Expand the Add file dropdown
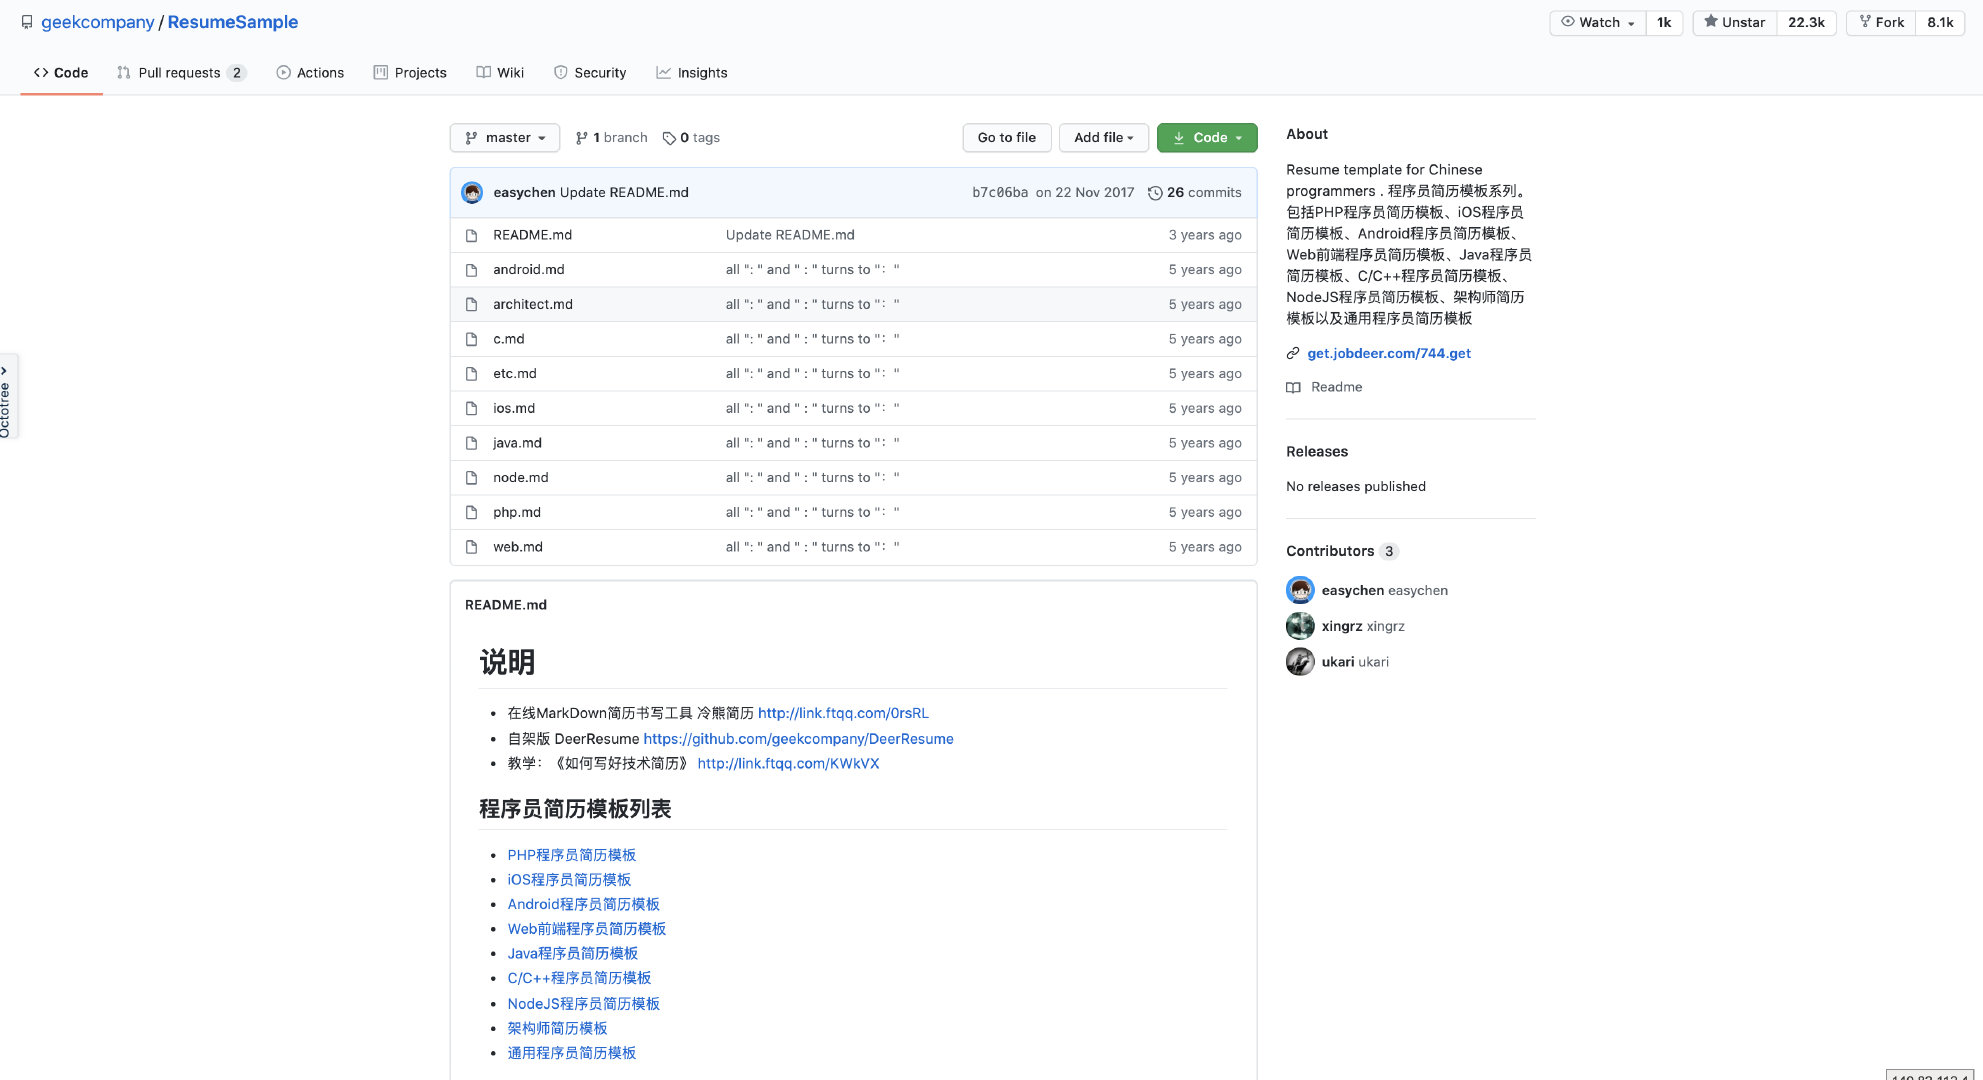1983x1080 pixels. coord(1103,138)
